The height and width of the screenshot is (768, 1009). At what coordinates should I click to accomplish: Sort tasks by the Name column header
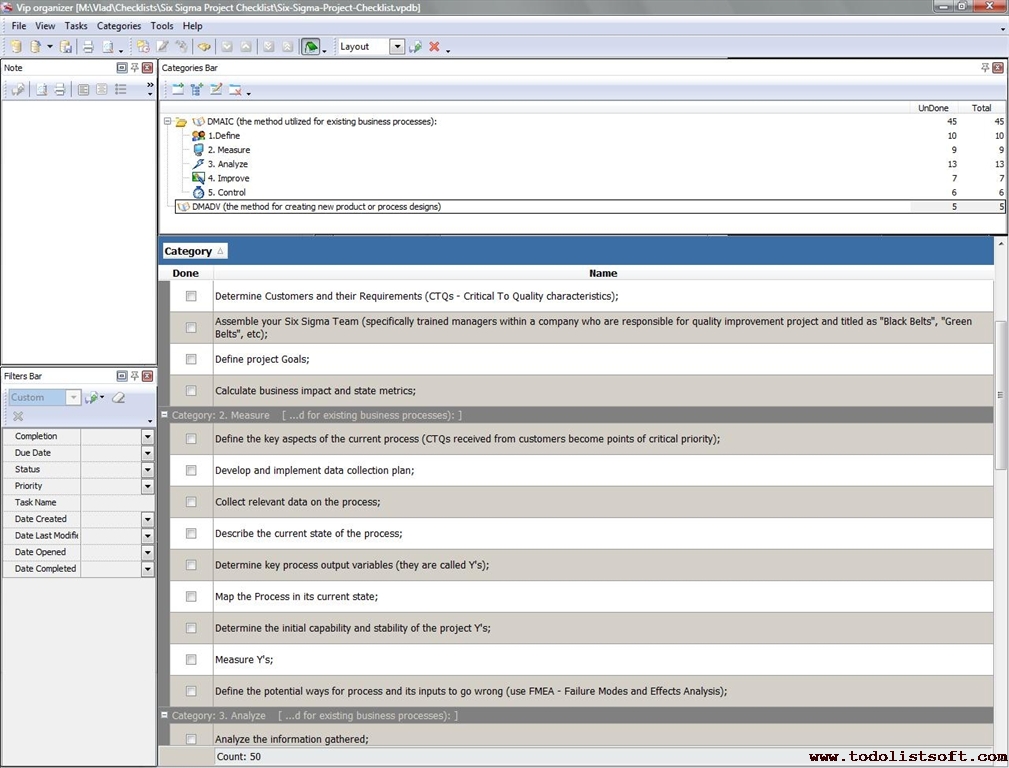click(x=602, y=273)
